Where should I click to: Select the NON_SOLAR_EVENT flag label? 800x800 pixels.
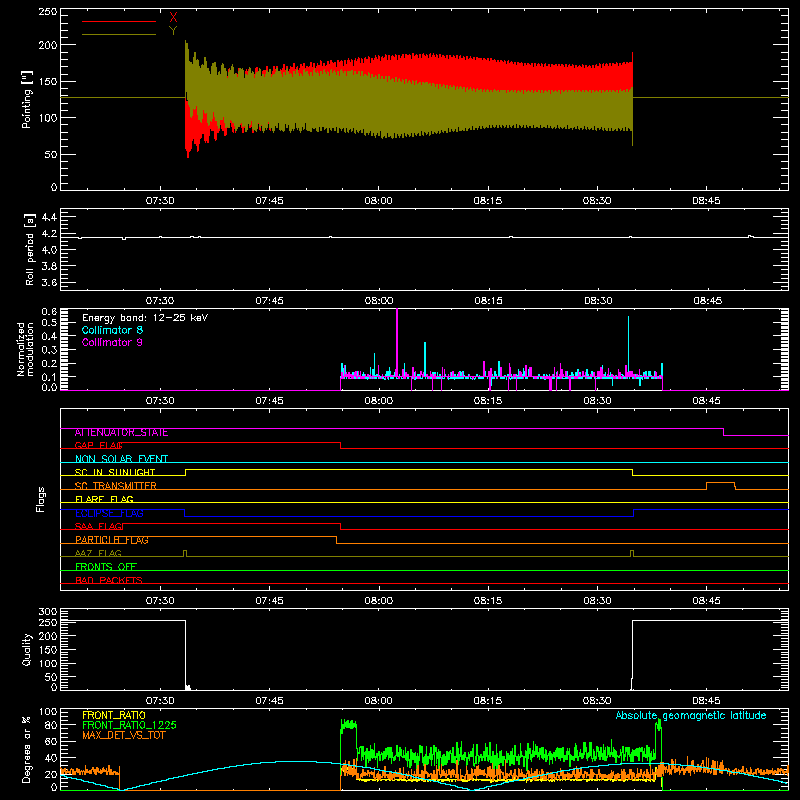(121, 459)
